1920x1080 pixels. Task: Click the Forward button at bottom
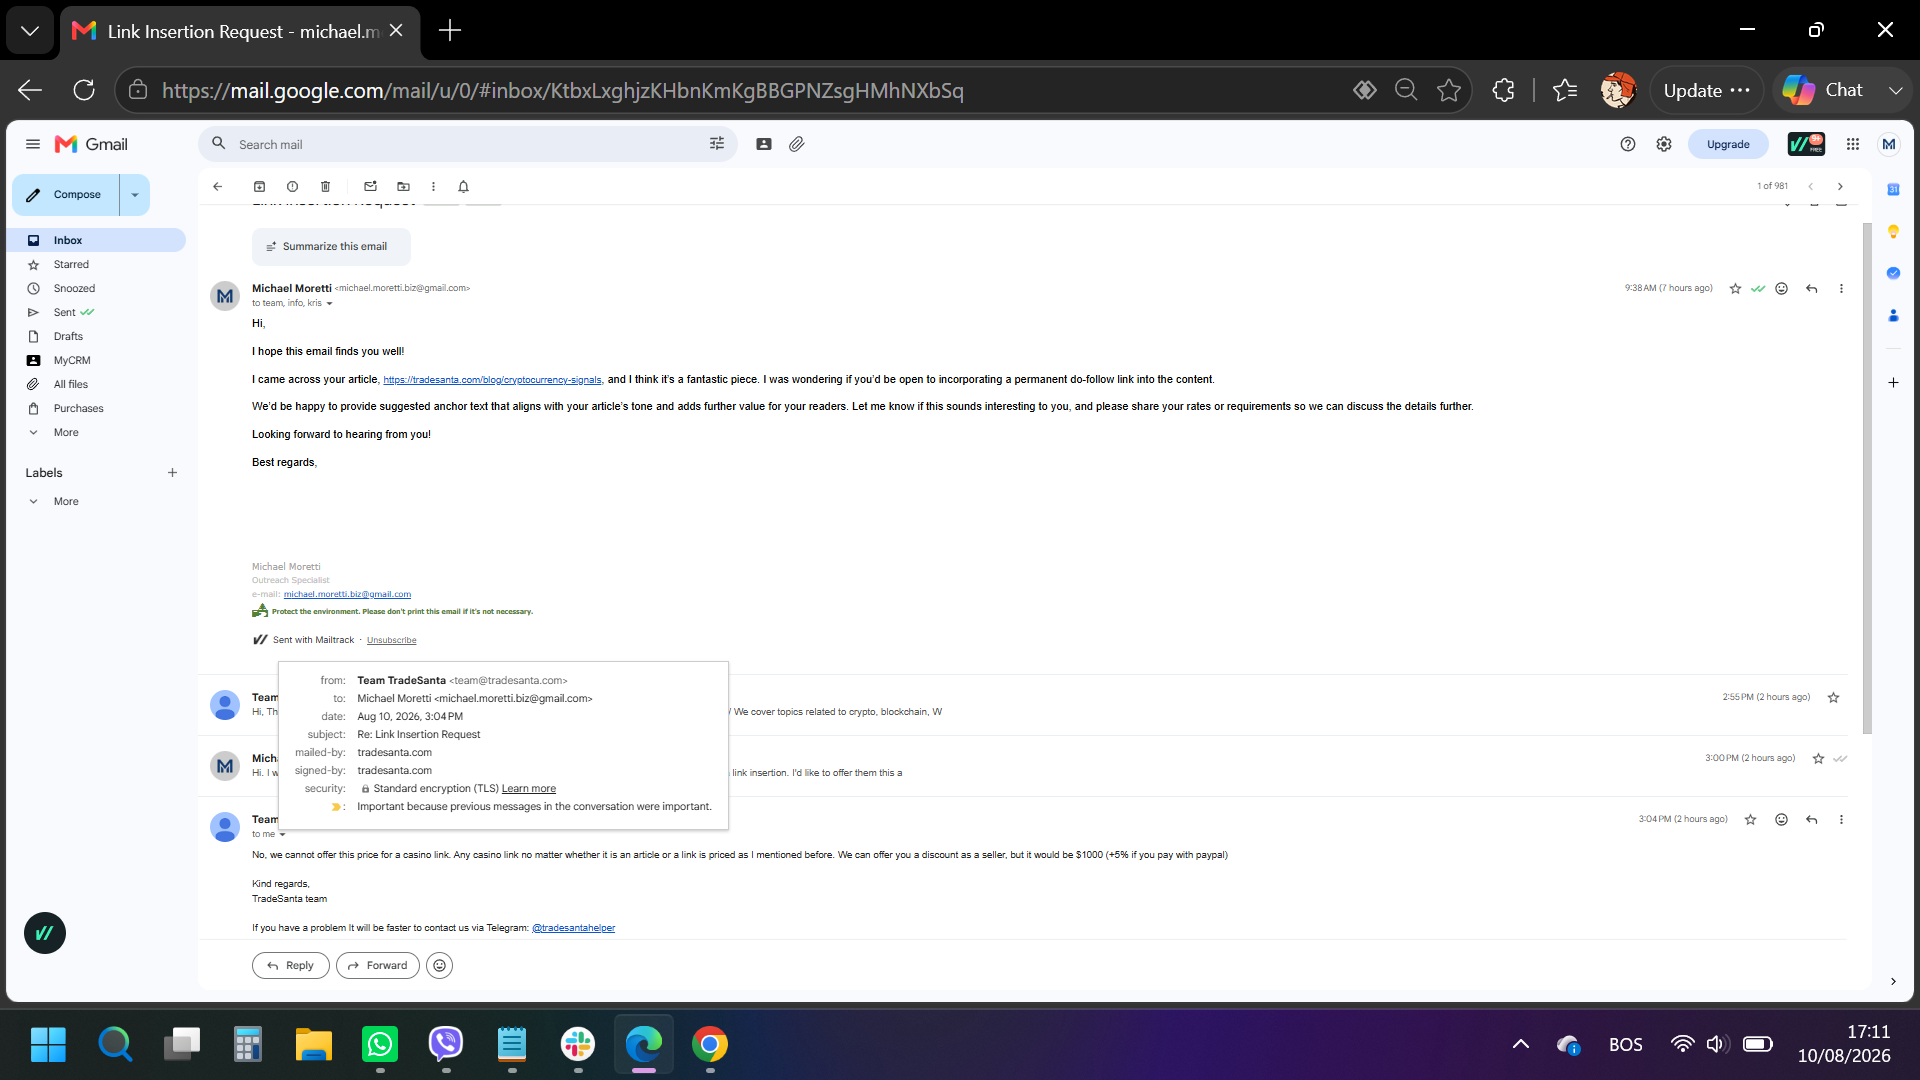(x=378, y=966)
